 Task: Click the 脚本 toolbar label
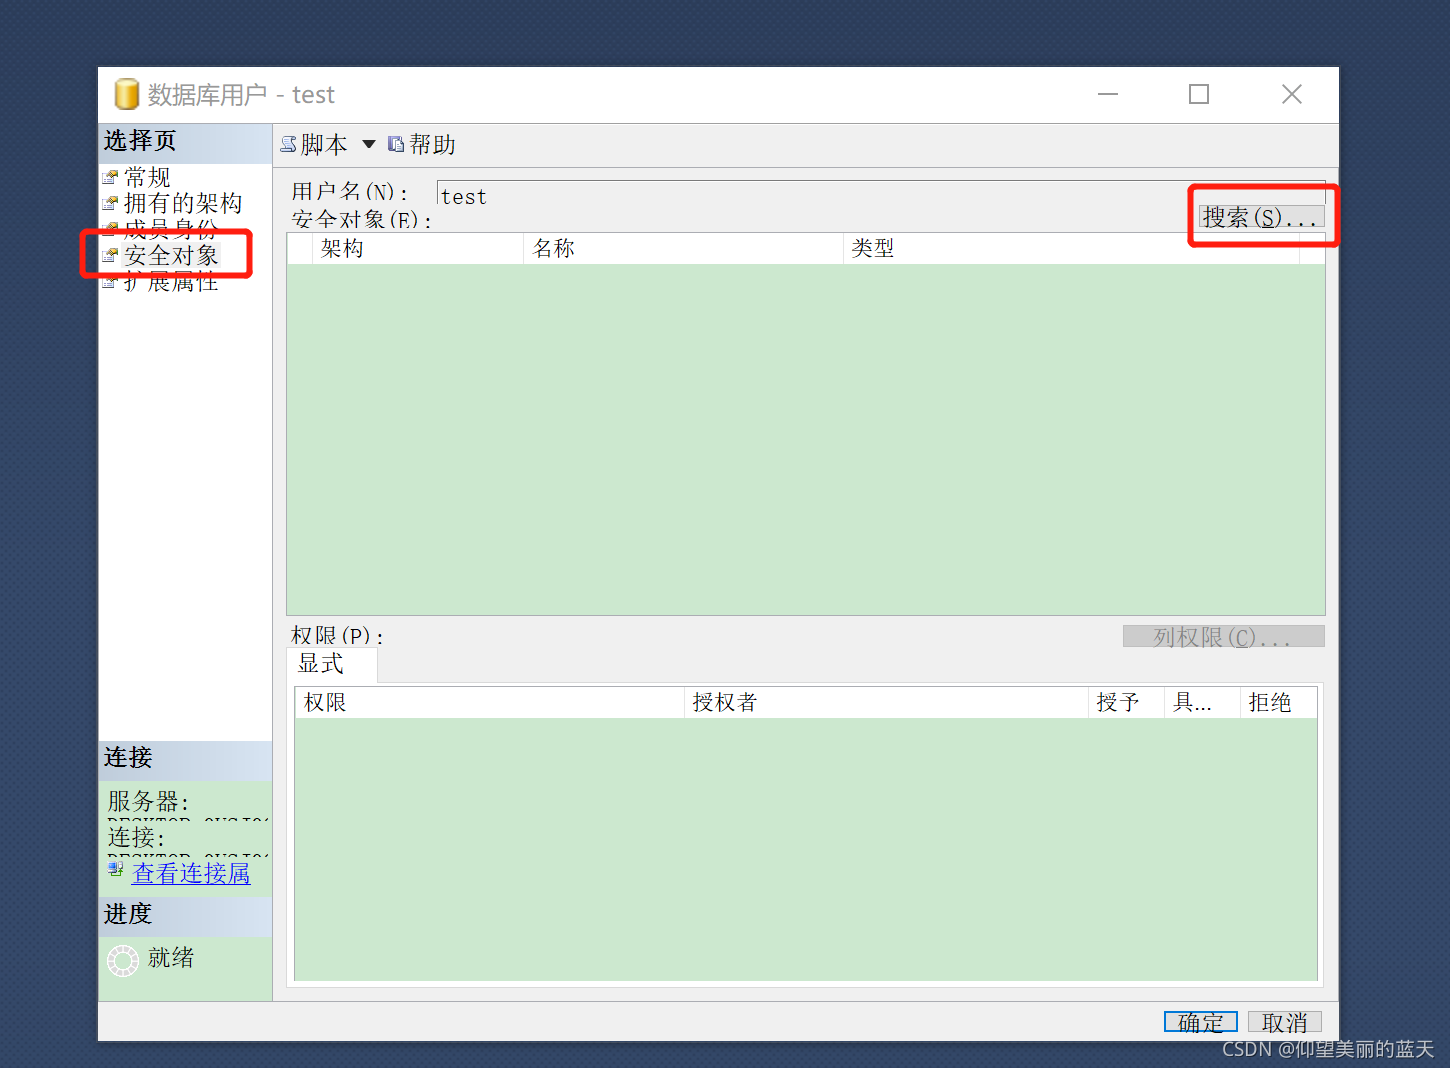[324, 145]
